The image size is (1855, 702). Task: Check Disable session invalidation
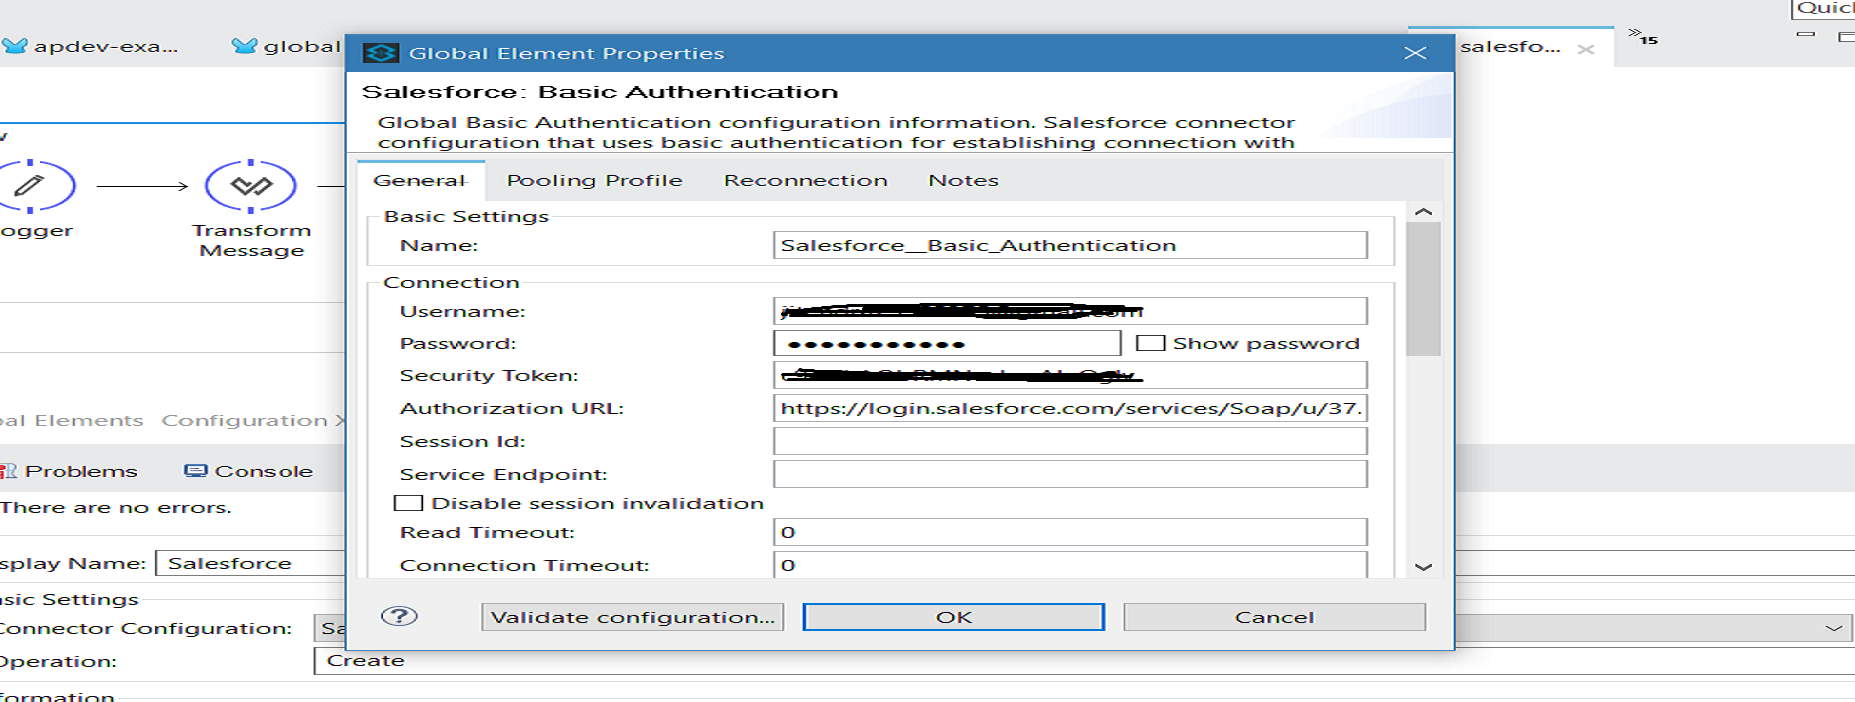409,503
